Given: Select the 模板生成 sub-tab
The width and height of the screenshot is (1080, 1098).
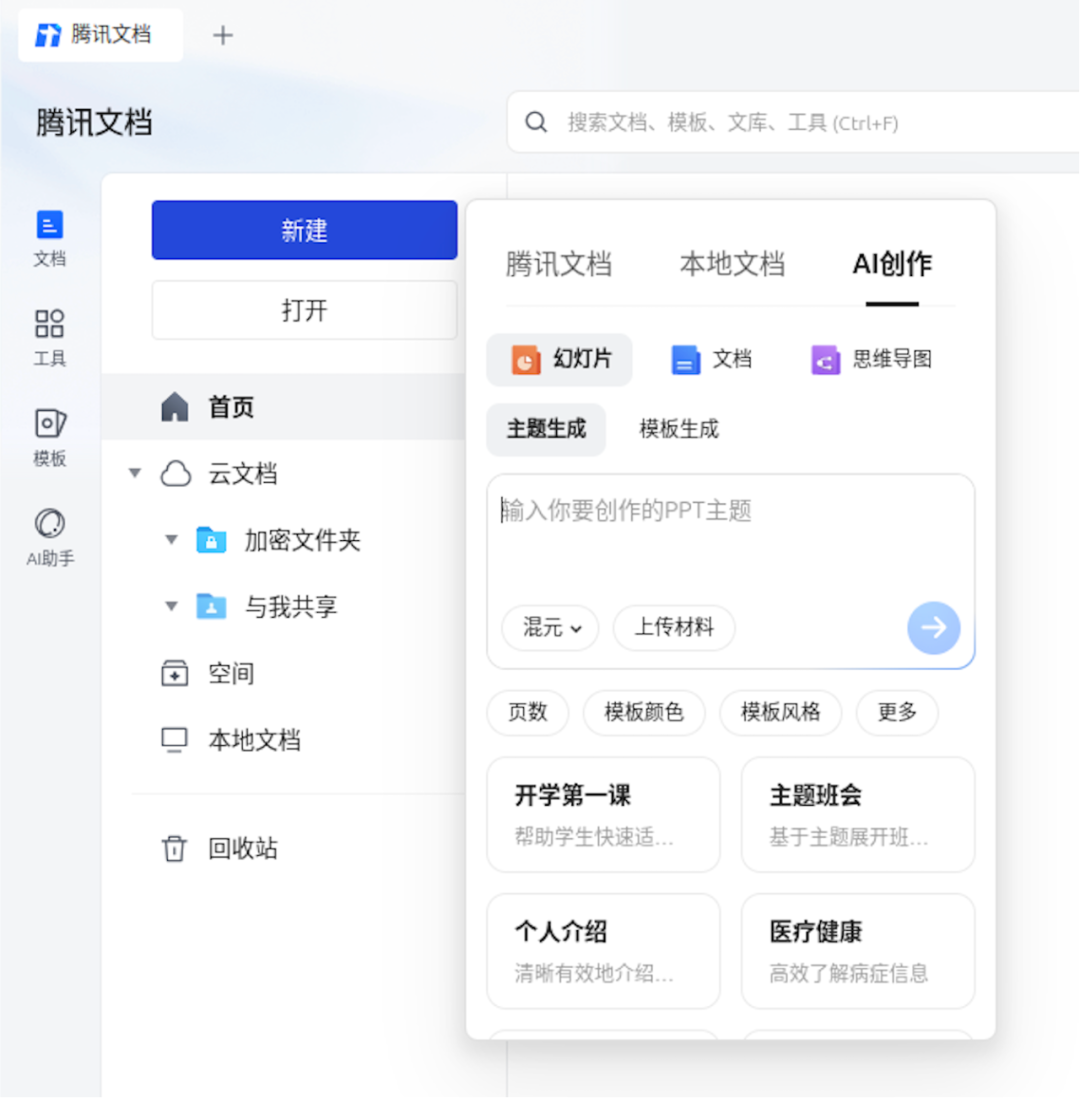Looking at the screenshot, I should point(679,429).
